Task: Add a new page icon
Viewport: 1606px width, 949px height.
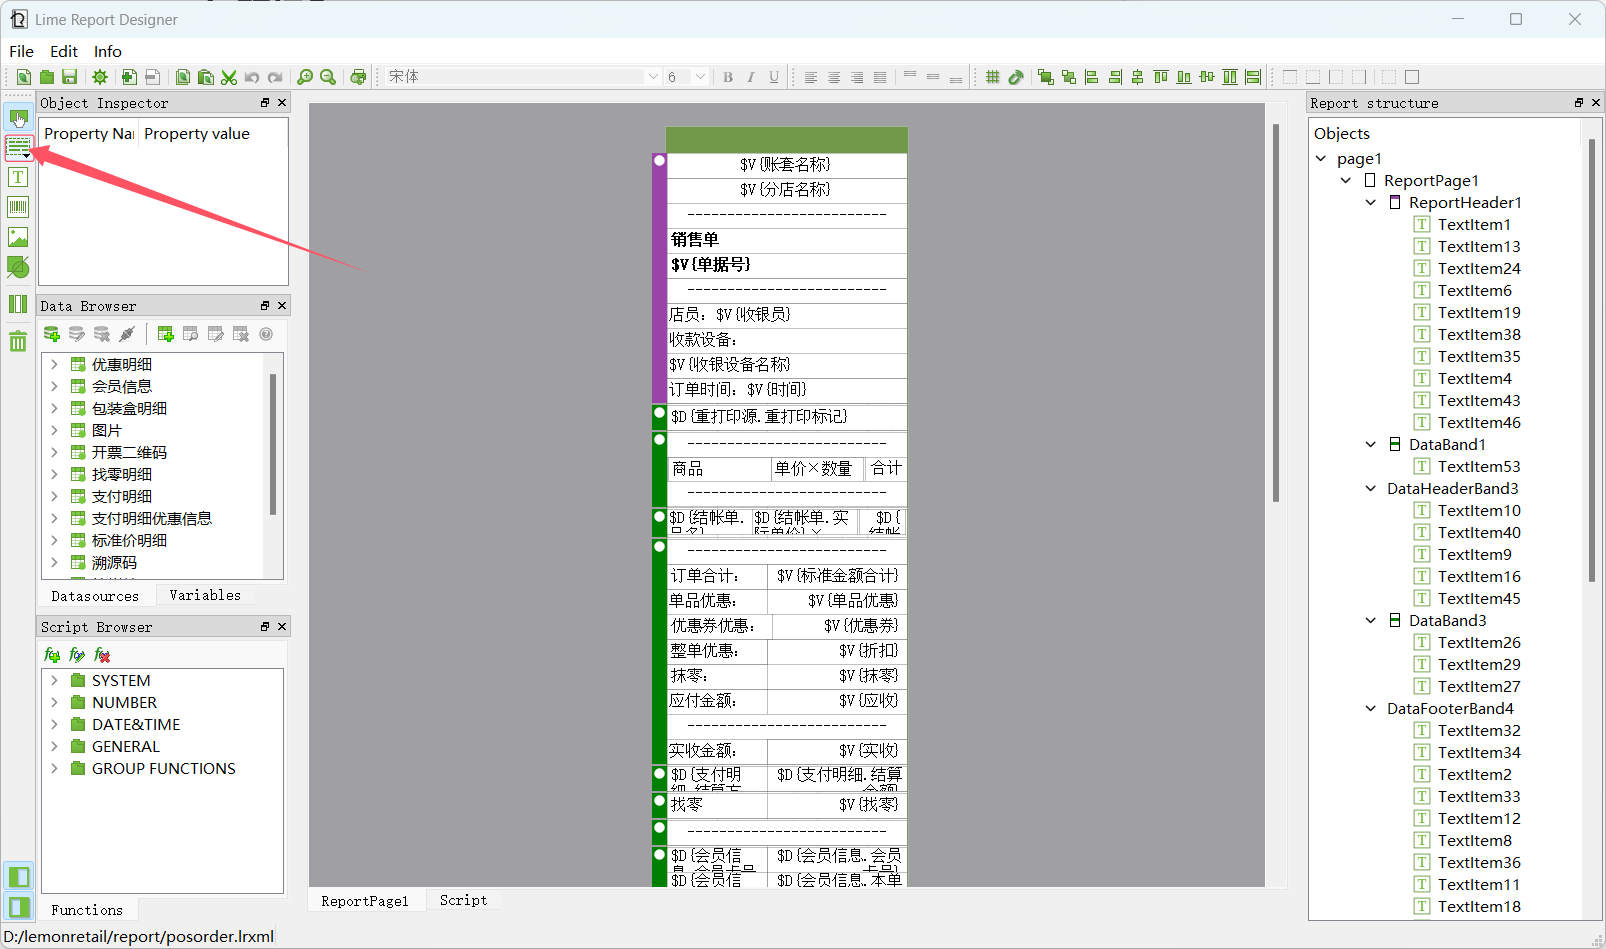Action: [x=129, y=77]
